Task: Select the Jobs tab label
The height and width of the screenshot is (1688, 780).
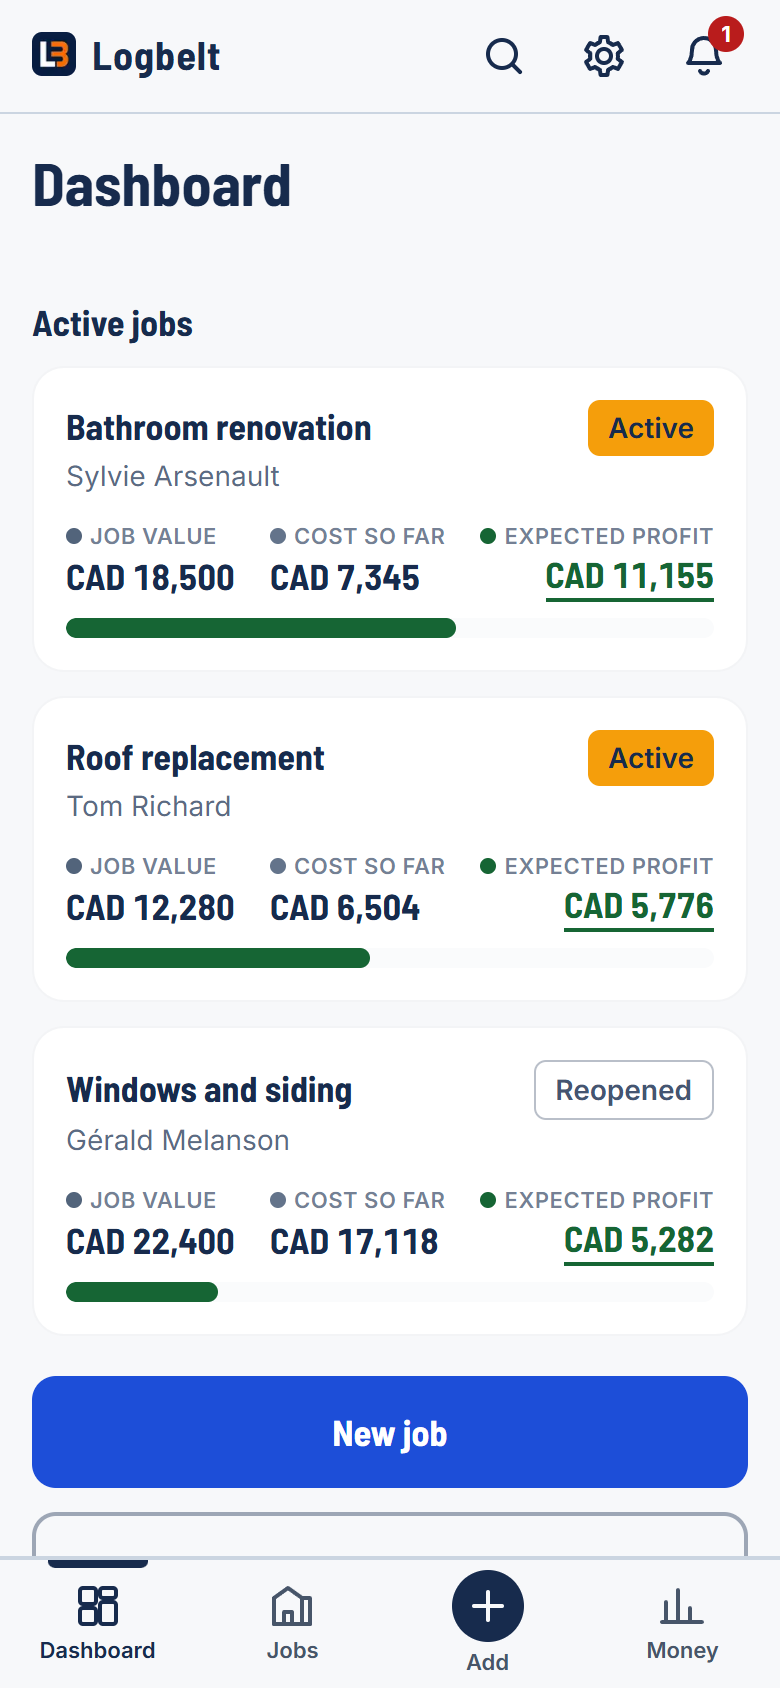Action: [x=292, y=1650]
